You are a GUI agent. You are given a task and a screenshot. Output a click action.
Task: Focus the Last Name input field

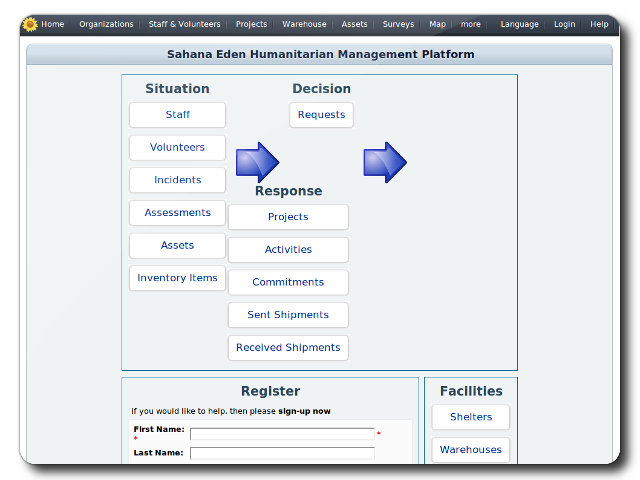[x=282, y=453]
